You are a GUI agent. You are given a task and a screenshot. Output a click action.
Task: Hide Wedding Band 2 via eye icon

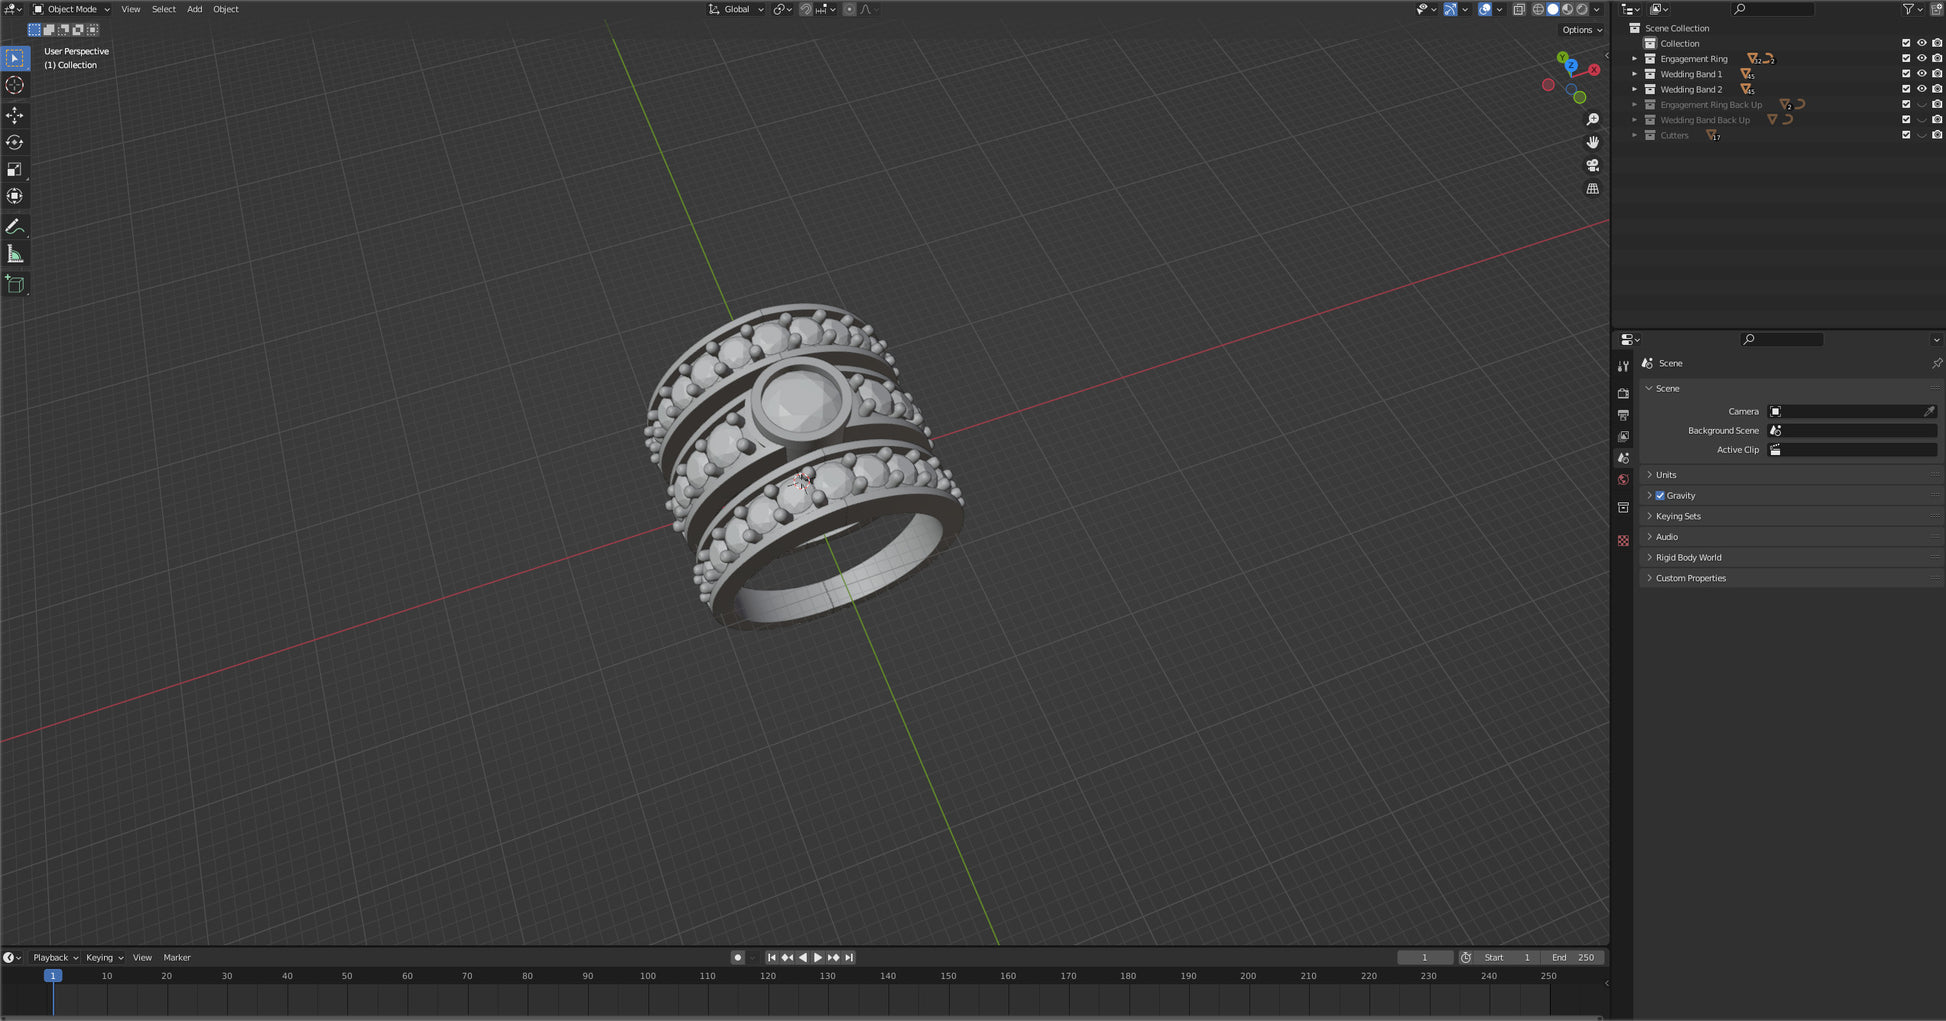[x=1921, y=89]
